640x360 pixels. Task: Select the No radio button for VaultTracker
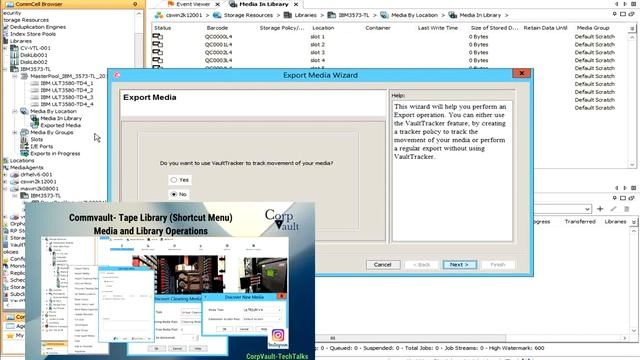tap(174, 194)
